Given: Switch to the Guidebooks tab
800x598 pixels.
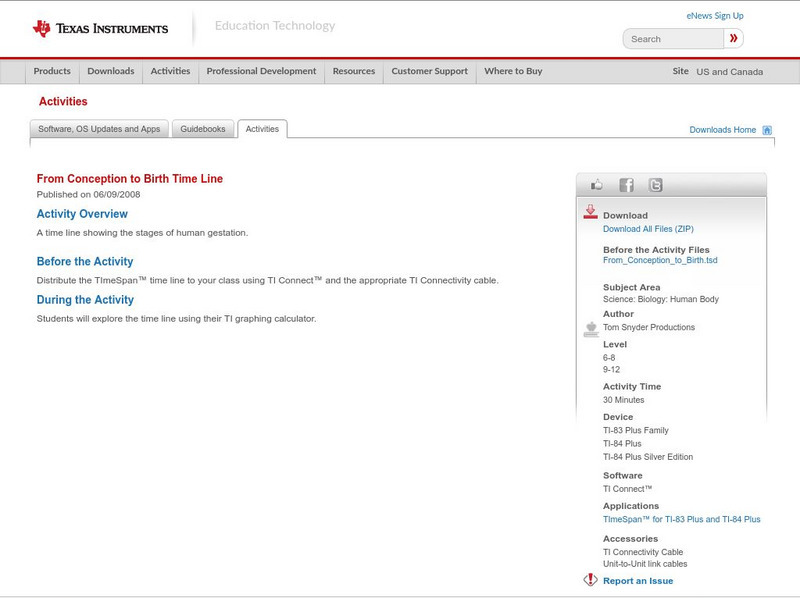Looking at the screenshot, I should tap(204, 129).
